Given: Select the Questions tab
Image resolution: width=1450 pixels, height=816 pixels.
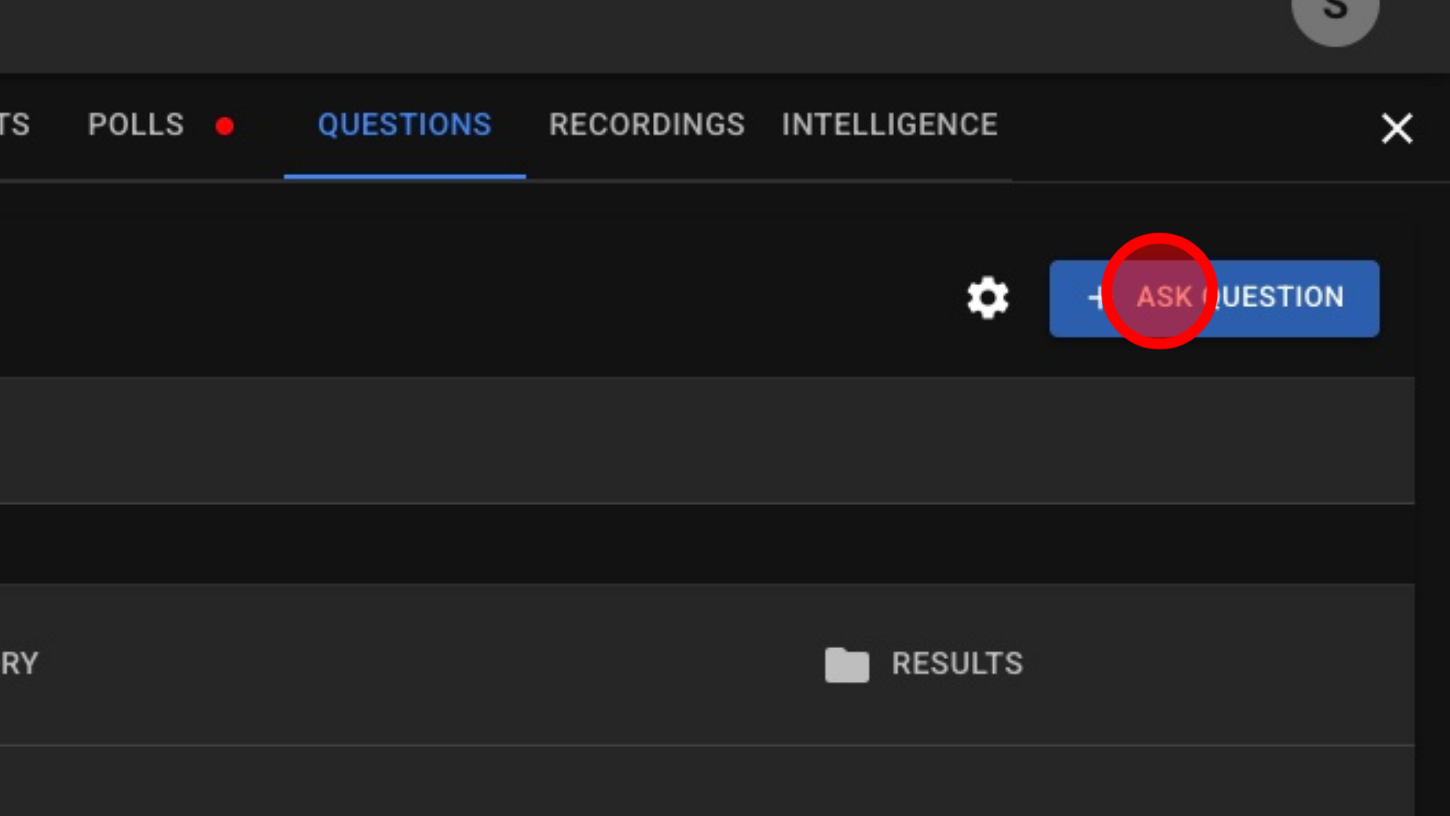Looking at the screenshot, I should pos(404,125).
